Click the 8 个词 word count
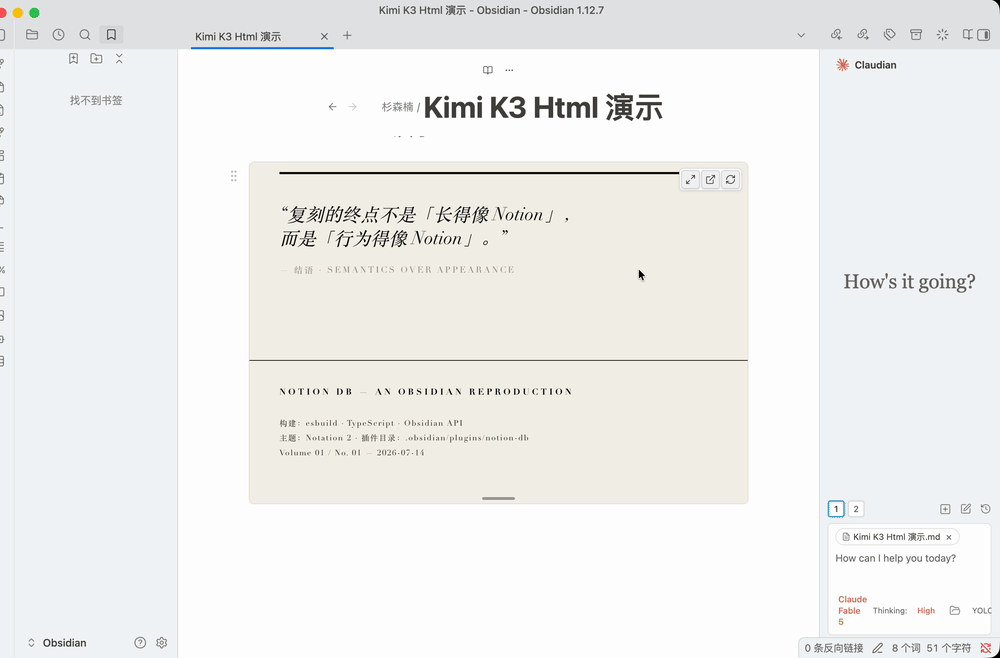This screenshot has width=1000, height=658. click(906, 648)
